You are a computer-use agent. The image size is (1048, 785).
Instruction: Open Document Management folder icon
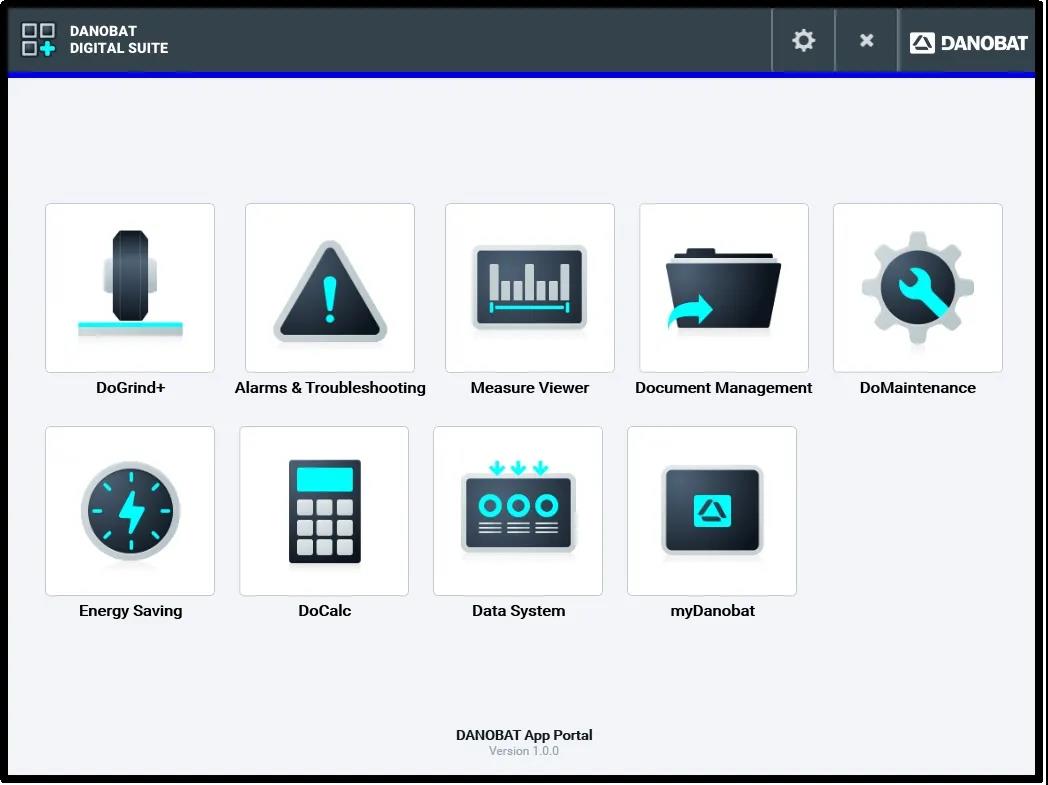coord(724,287)
